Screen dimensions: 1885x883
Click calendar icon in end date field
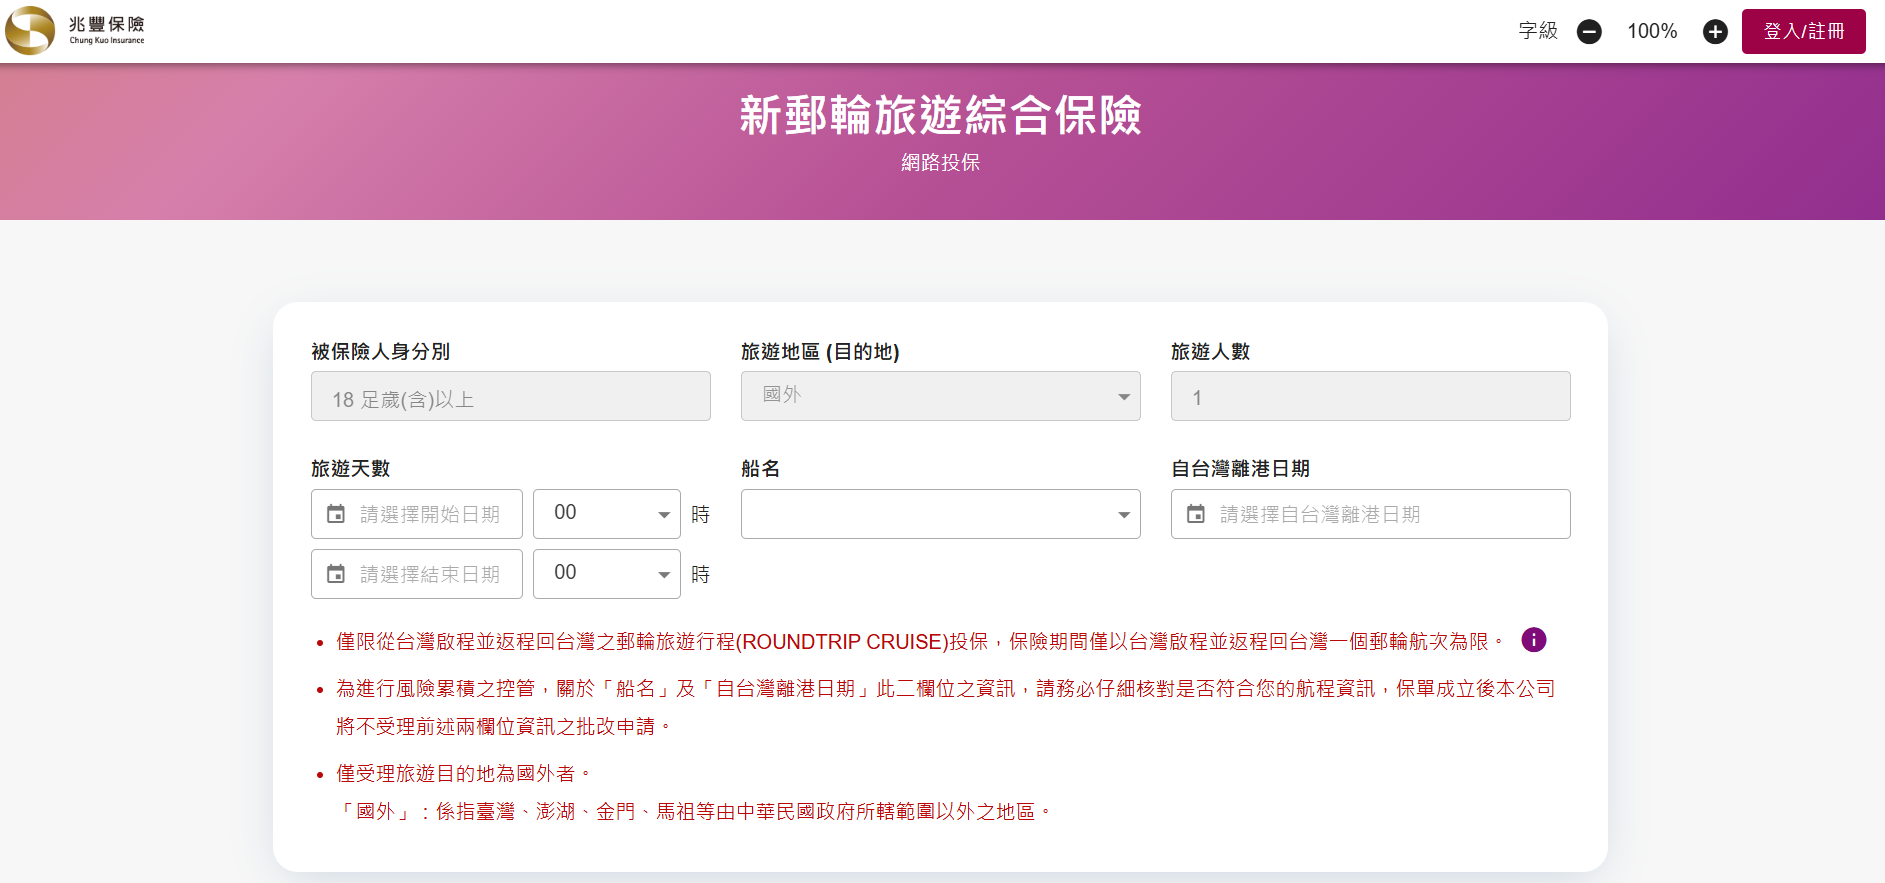pyautogui.click(x=336, y=574)
